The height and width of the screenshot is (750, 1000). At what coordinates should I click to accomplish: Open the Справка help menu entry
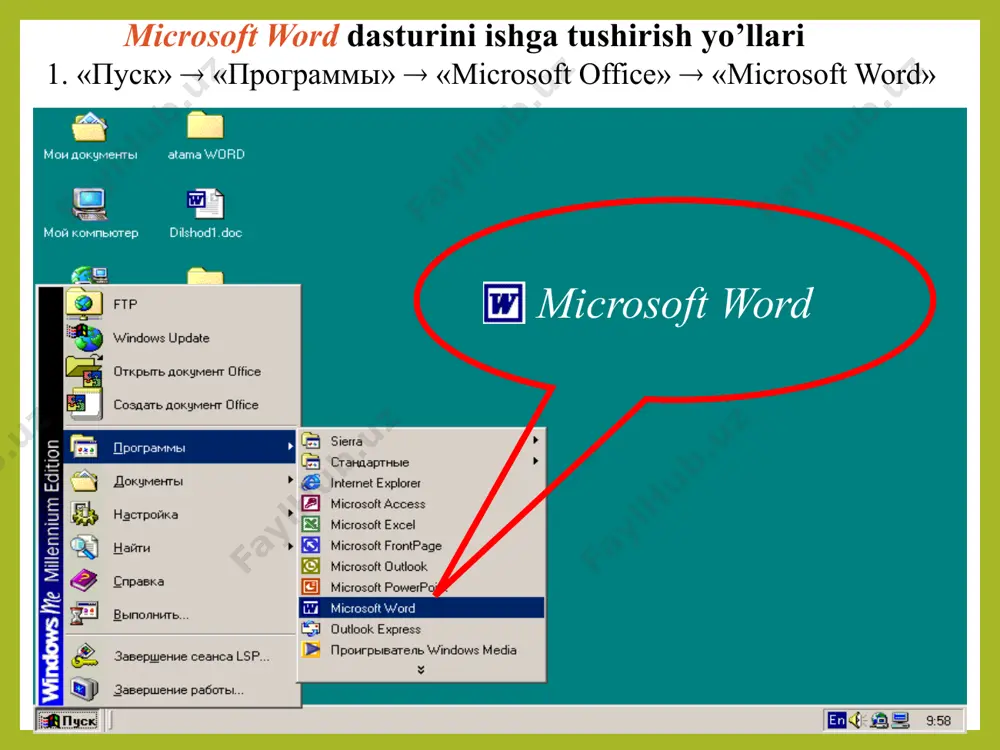pos(180,581)
